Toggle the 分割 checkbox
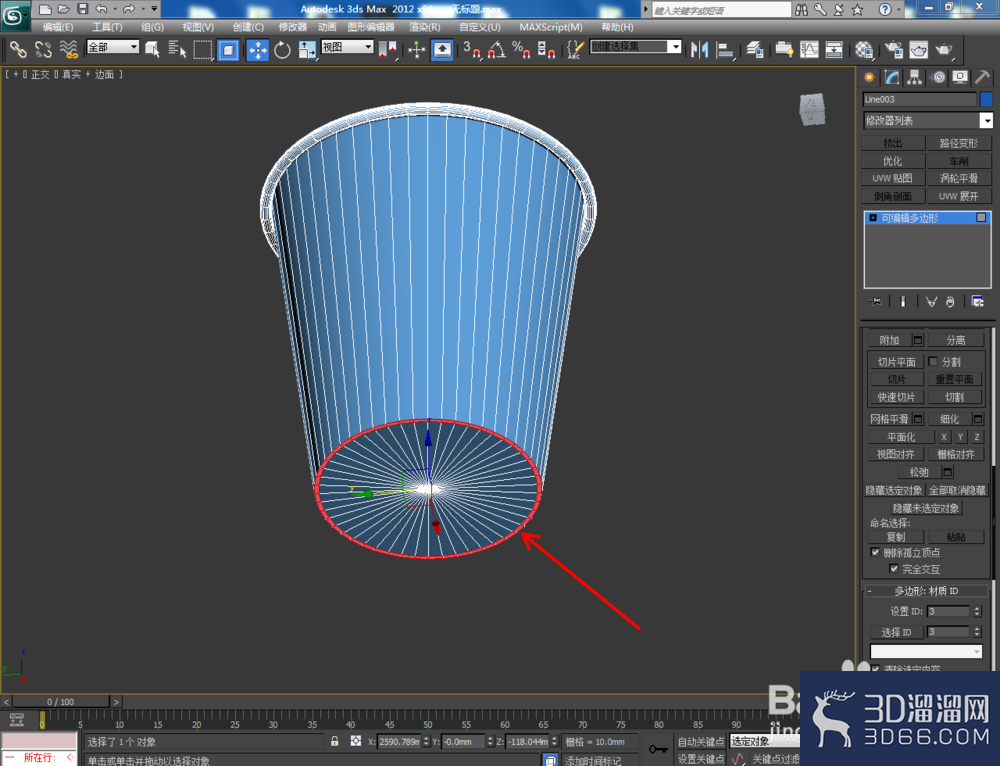1000x766 pixels. 933,362
